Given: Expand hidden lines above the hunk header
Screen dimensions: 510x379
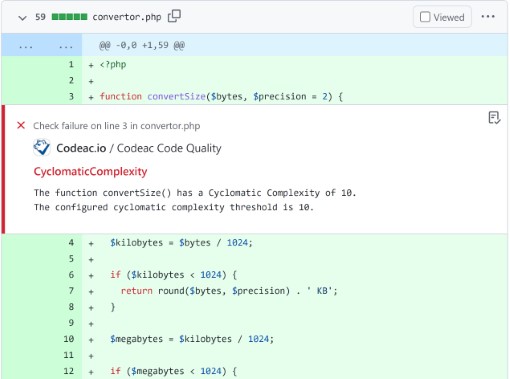Looking at the screenshot, I should [x=42, y=45].
